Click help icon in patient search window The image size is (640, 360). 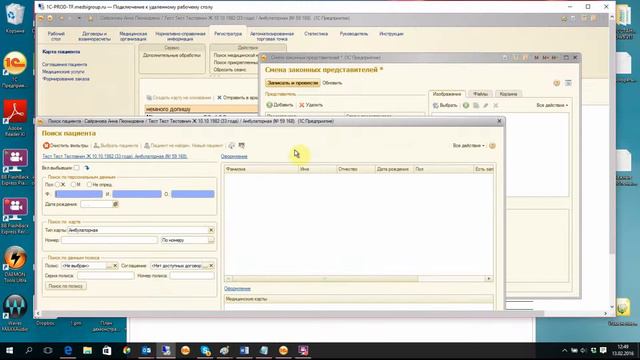pyautogui.click(x=492, y=146)
